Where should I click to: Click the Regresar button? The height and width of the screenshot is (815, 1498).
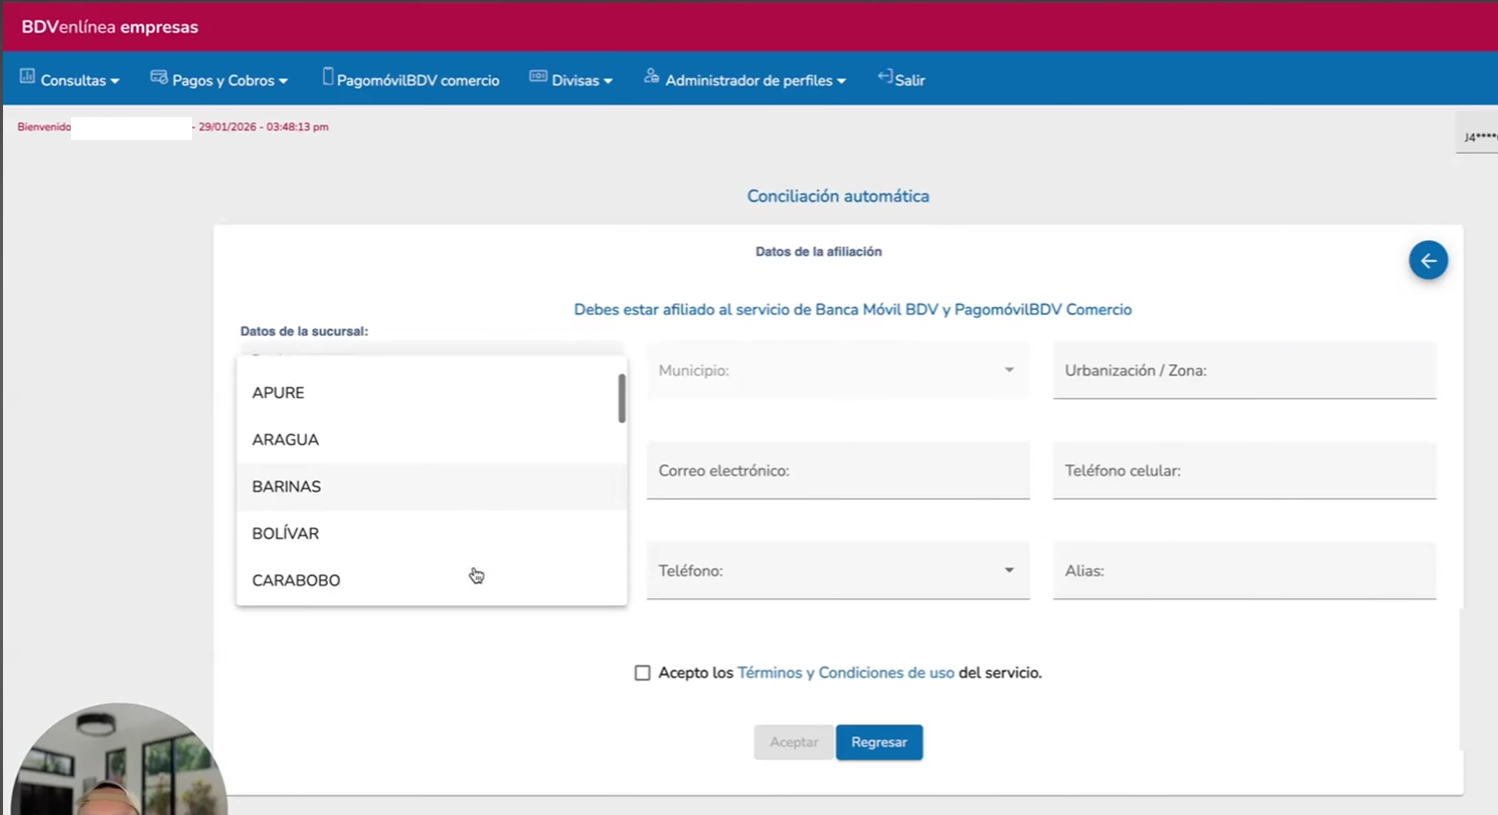click(879, 742)
